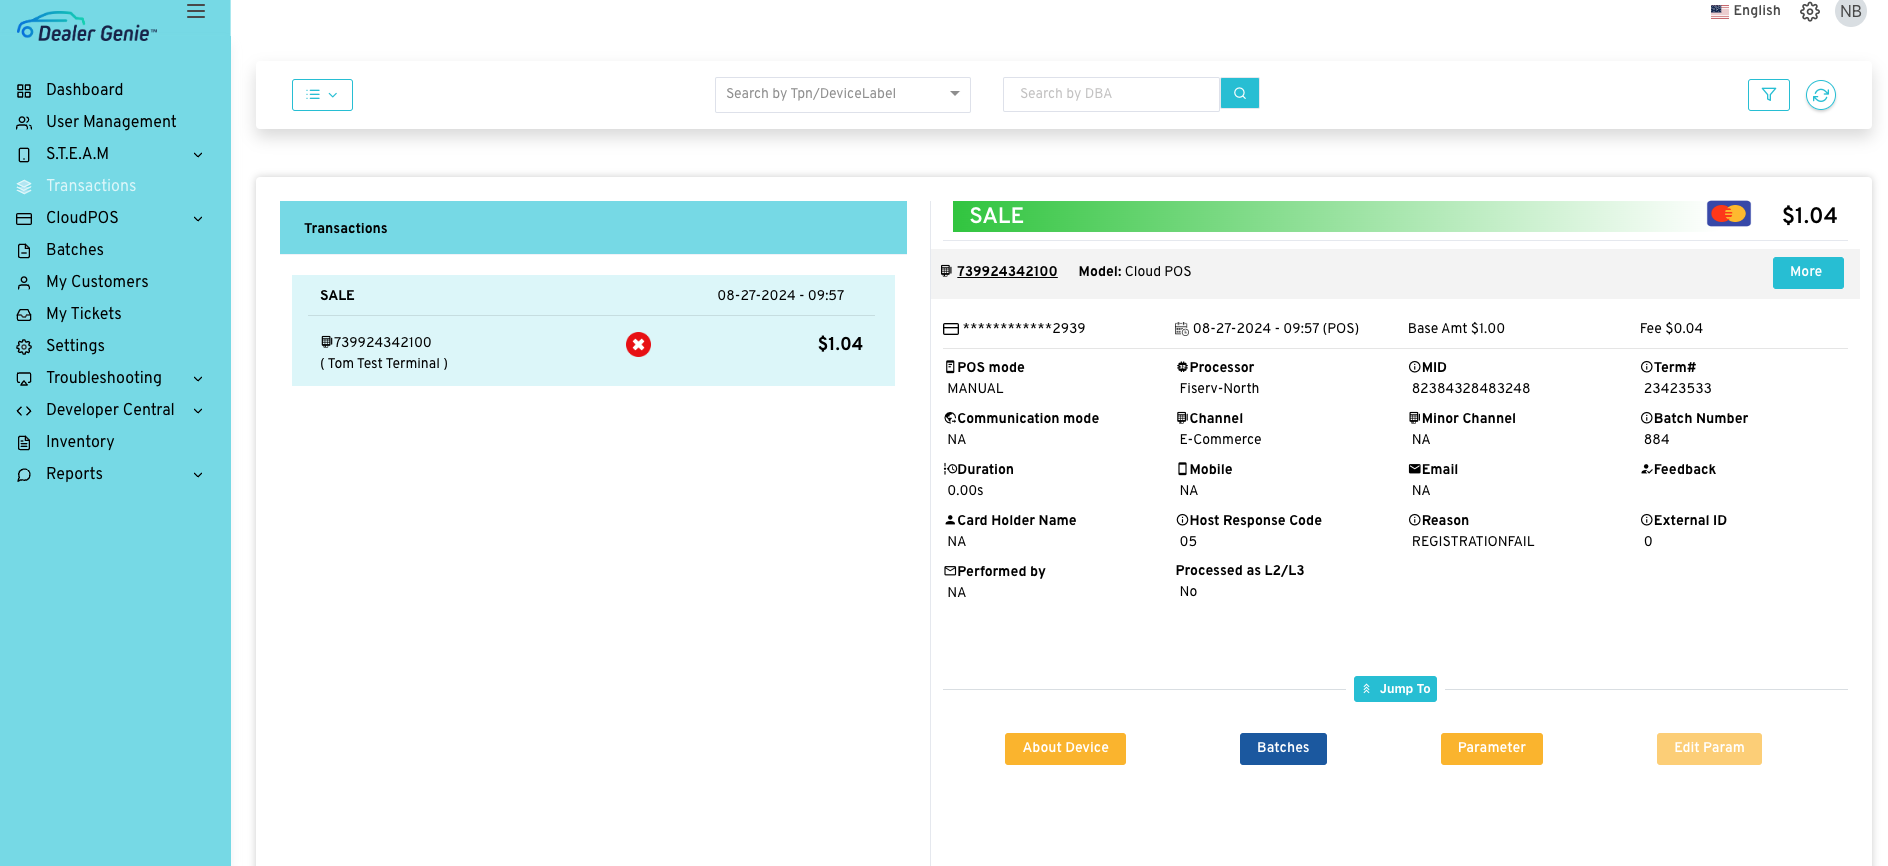Expand the Reports sidebar menu

click(x=110, y=474)
